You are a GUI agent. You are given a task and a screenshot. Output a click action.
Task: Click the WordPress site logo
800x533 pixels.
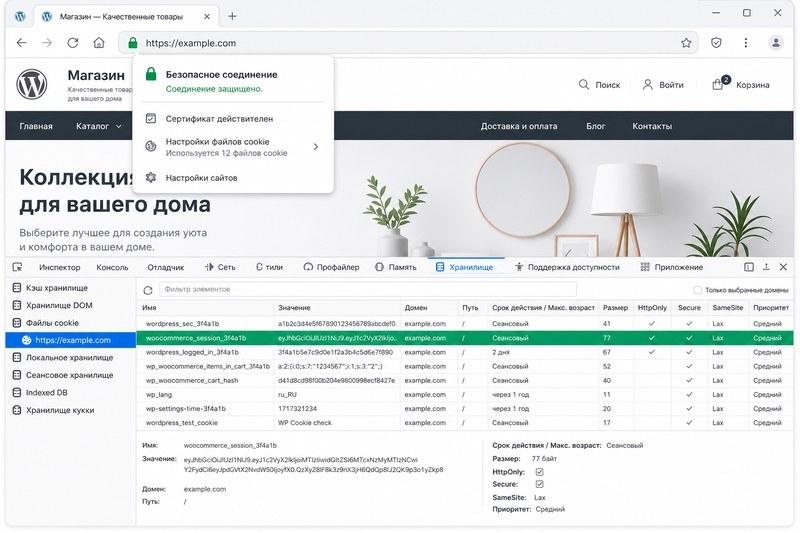coord(32,84)
